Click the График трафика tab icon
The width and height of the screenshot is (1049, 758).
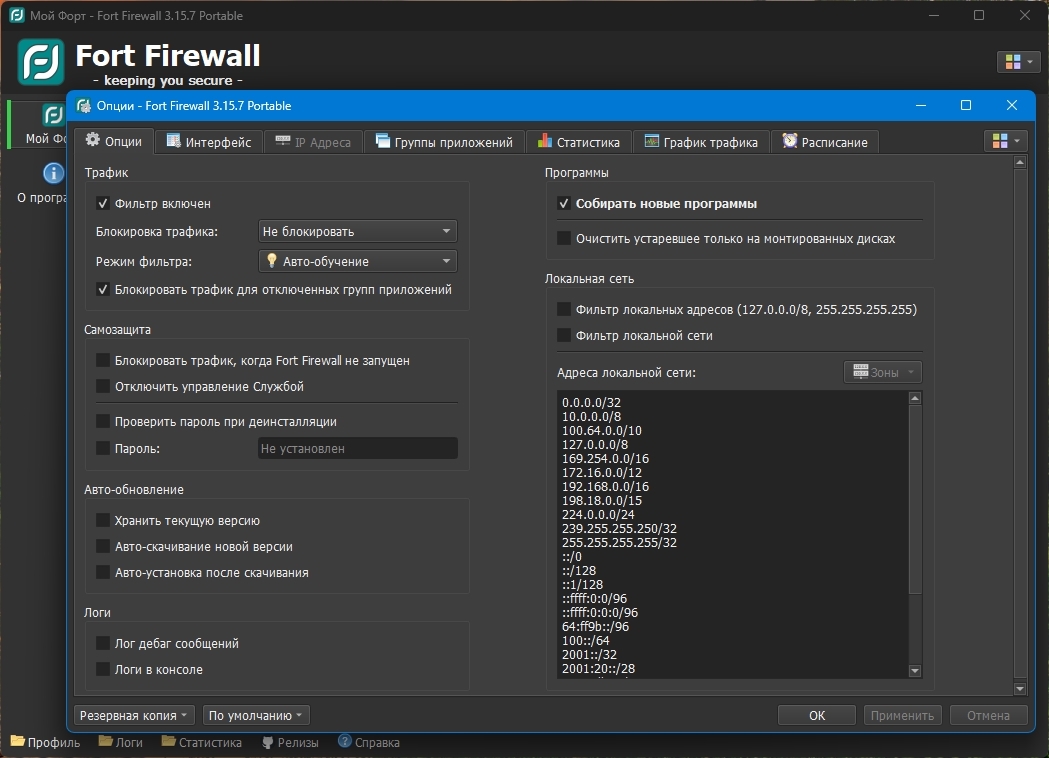click(652, 140)
